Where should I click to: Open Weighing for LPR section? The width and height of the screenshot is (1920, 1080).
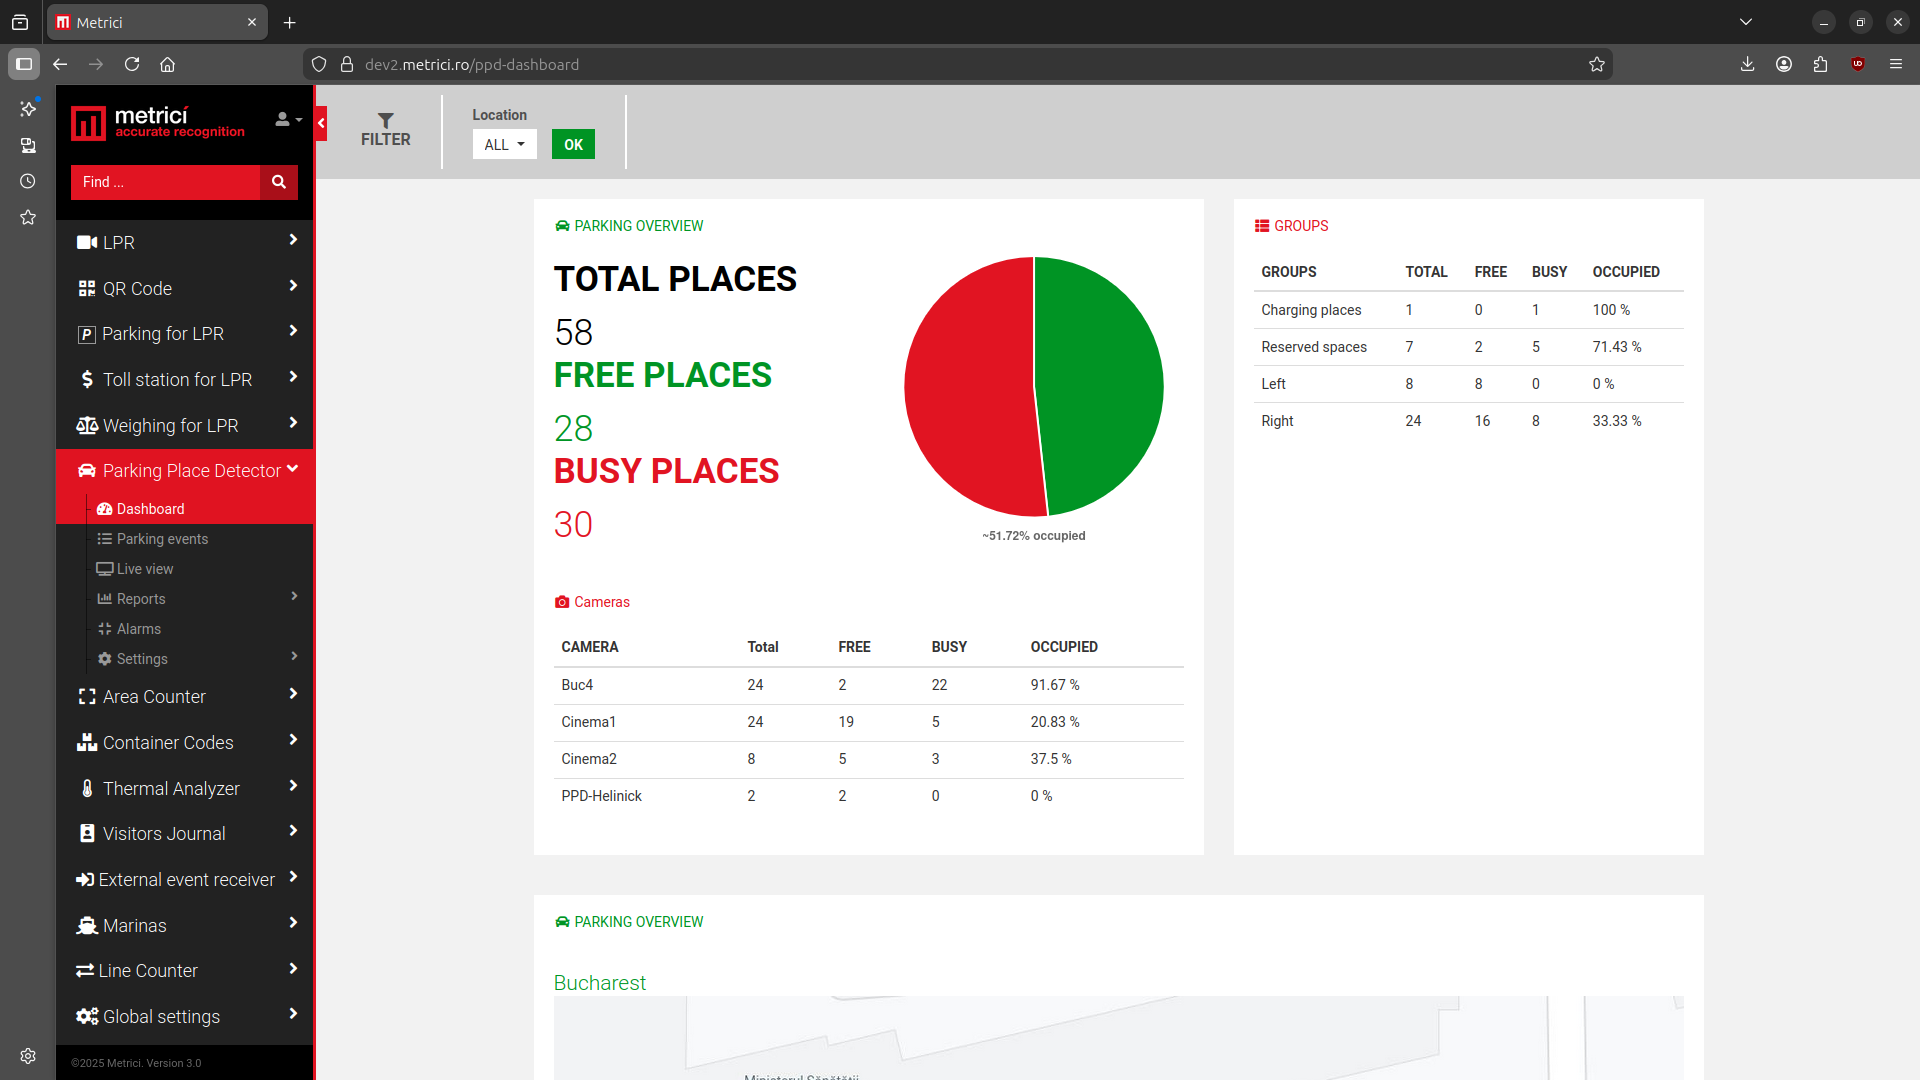(x=185, y=425)
